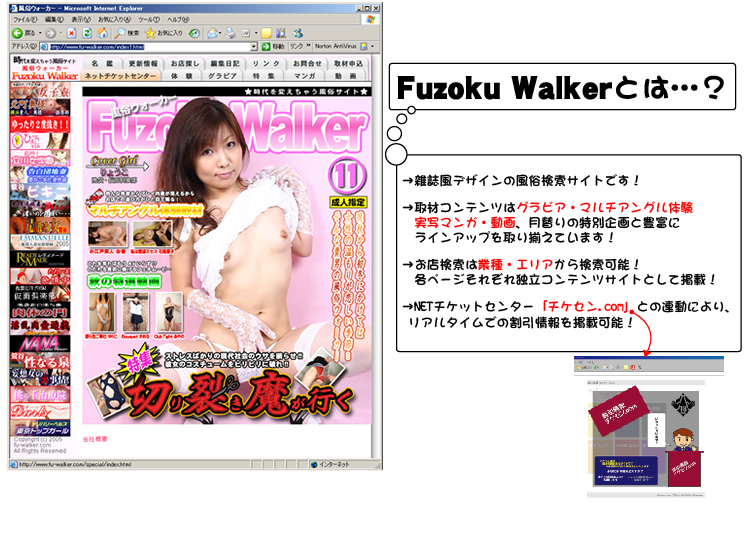
Task: Click the 東京トップガール sidebar banner
Action: pyautogui.click(x=40, y=428)
